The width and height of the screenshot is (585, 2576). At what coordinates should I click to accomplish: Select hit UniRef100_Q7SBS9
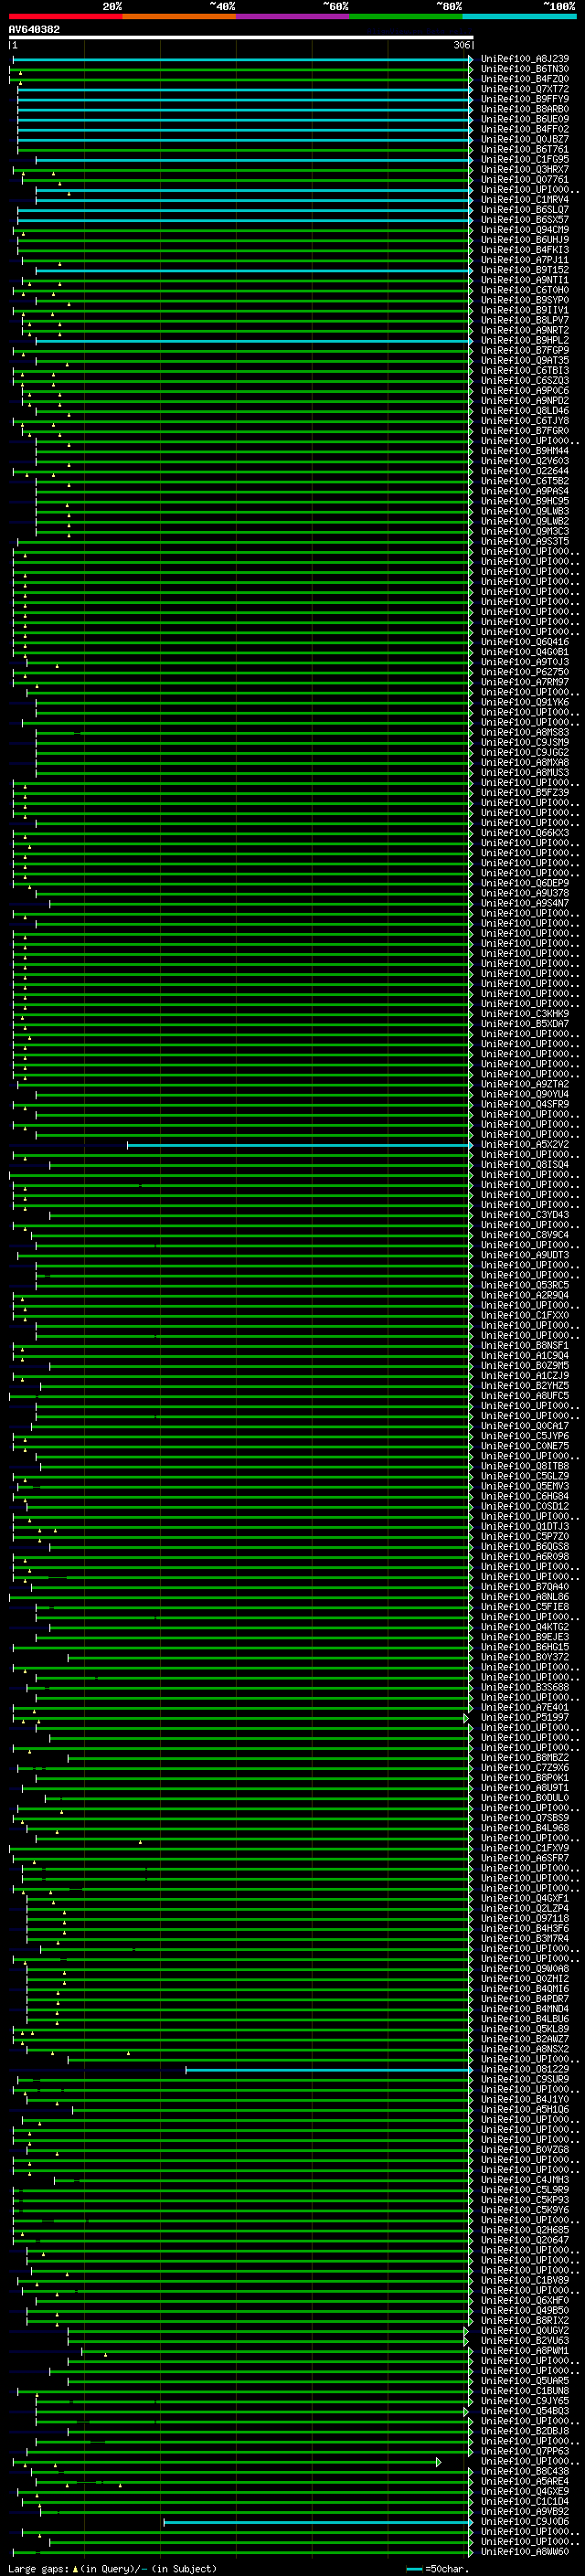click(x=525, y=1818)
